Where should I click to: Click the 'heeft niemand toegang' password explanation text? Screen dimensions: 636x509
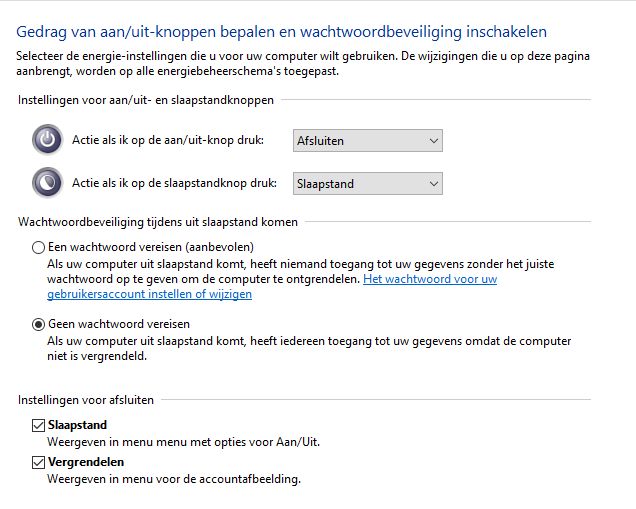click(x=300, y=264)
